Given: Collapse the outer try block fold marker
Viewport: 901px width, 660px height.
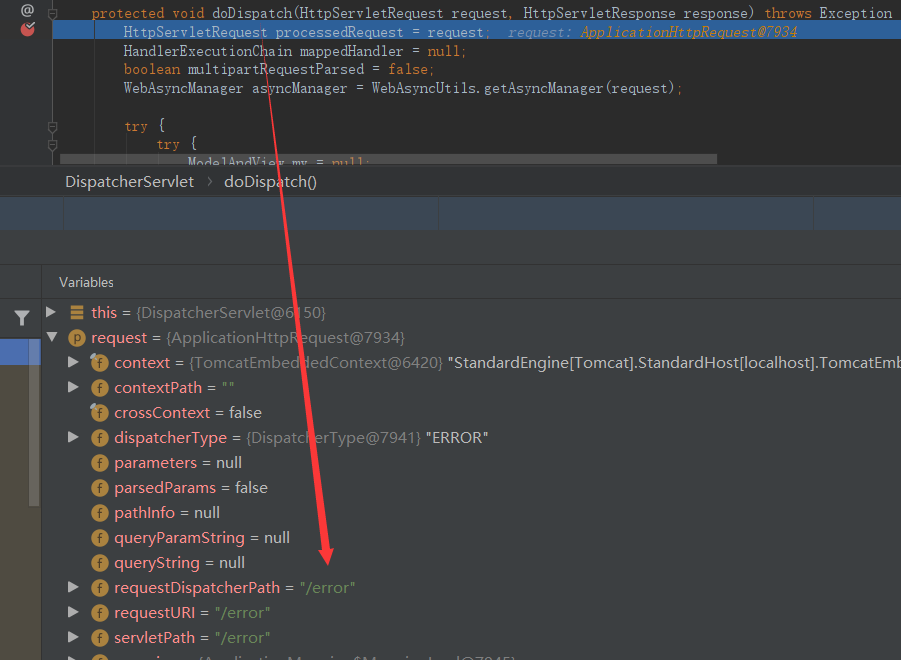Looking at the screenshot, I should pos(52,126).
